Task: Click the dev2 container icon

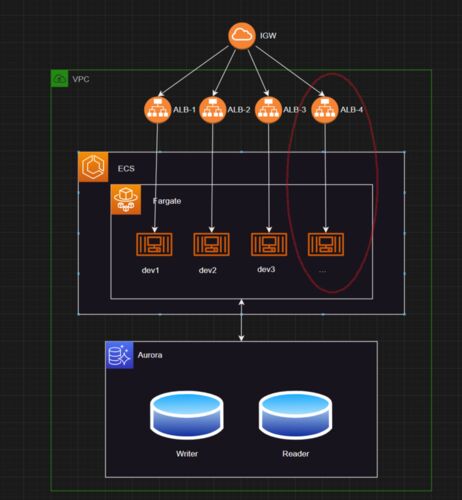Action: pos(211,244)
